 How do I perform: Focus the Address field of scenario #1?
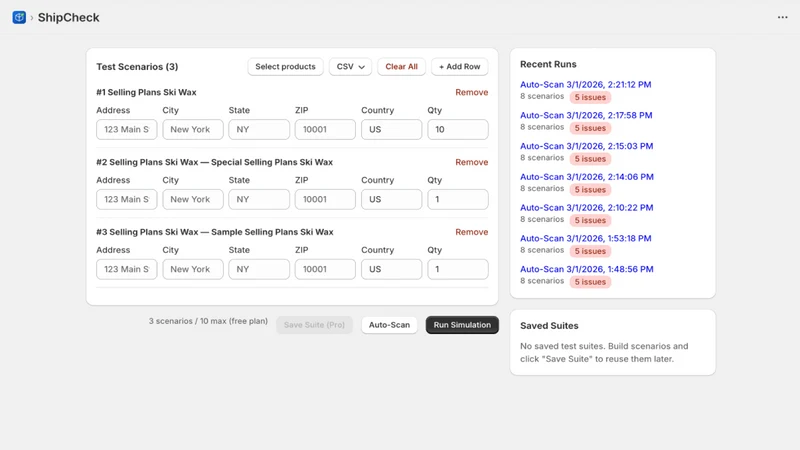point(127,130)
